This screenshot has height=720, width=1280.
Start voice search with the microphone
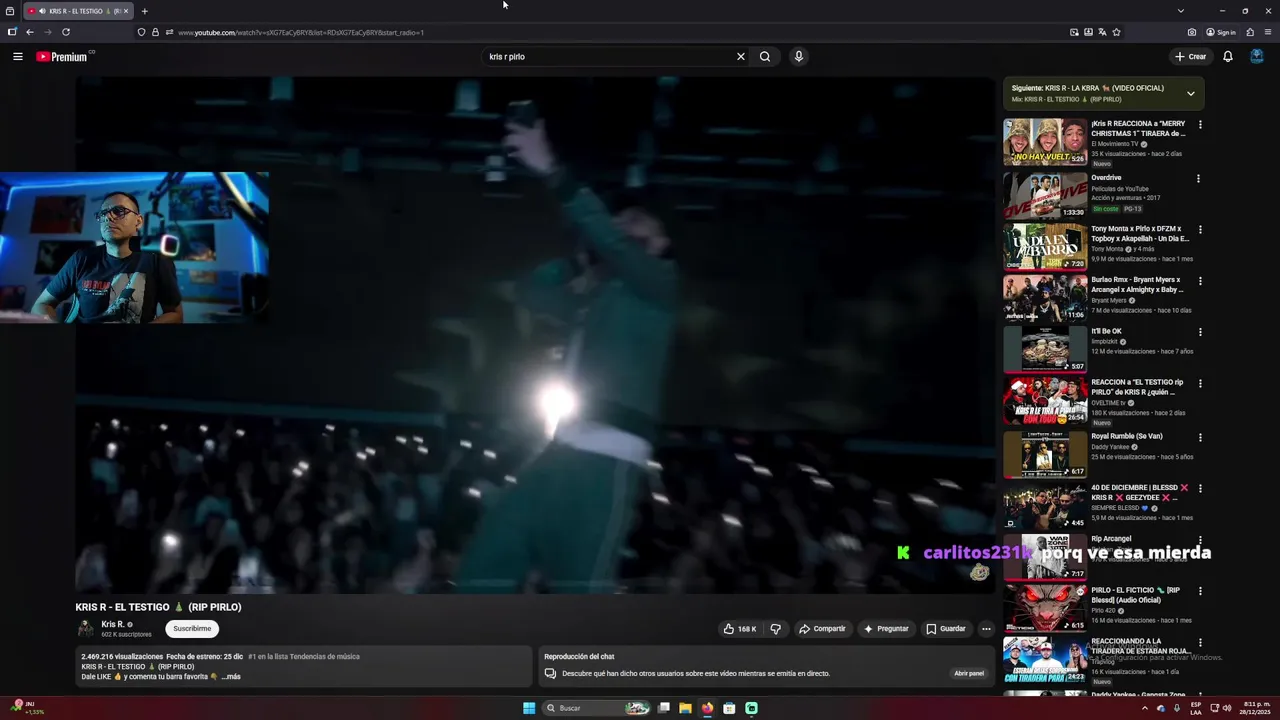coord(798,57)
